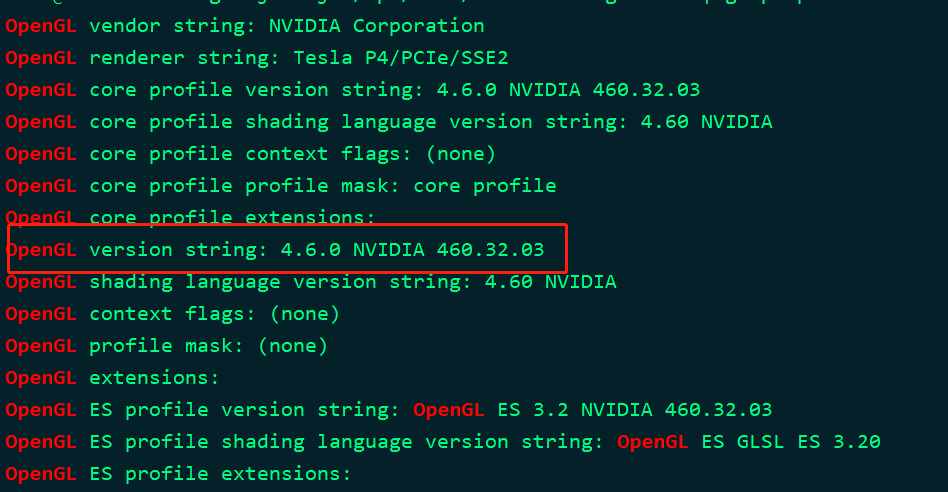
Task: Click the ES profile version string line
Action: tap(389, 410)
